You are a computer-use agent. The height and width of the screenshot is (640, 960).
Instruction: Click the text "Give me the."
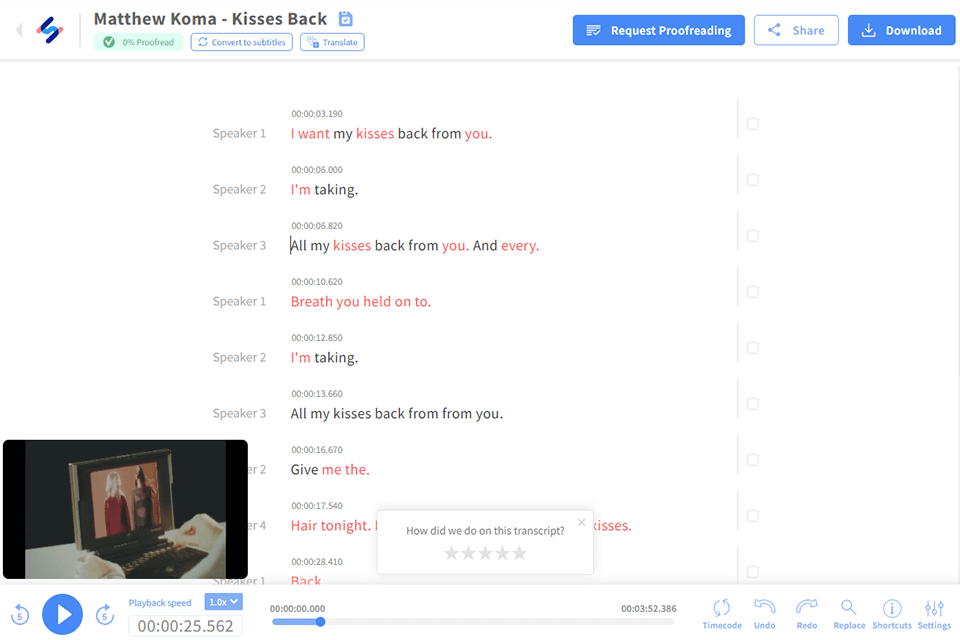[x=330, y=470]
